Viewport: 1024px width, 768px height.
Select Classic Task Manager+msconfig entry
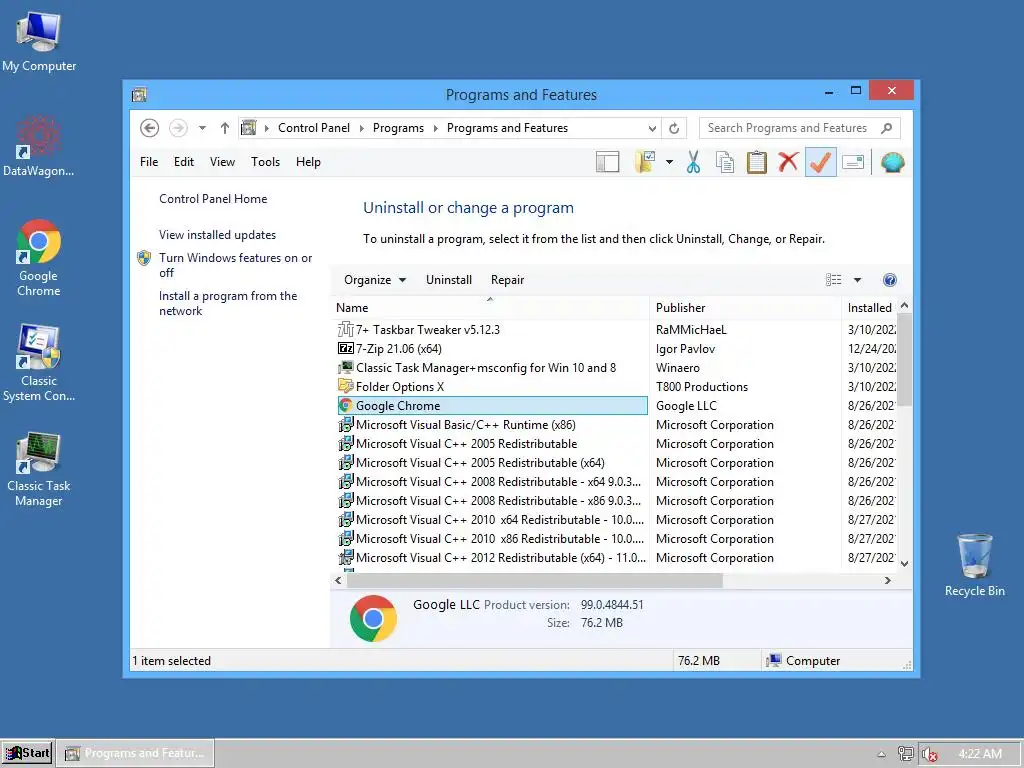(x=492, y=368)
